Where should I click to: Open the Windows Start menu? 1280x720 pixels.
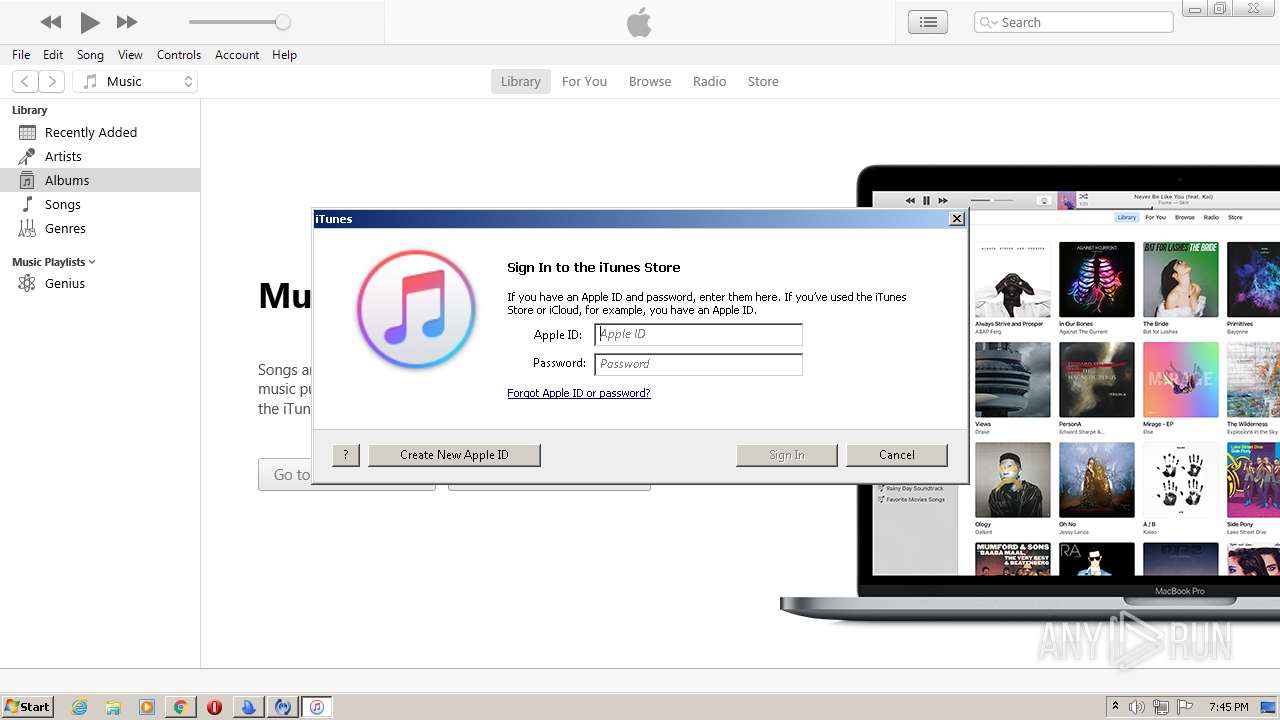pyautogui.click(x=27, y=706)
